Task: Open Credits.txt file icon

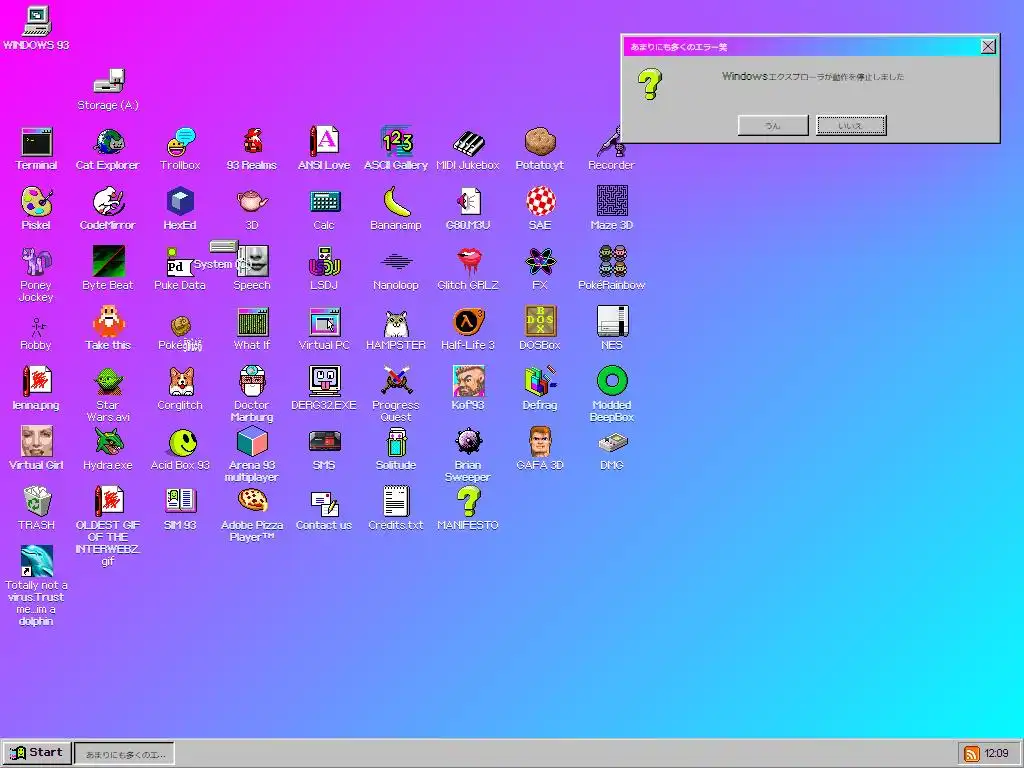Action: pos(396,502)
